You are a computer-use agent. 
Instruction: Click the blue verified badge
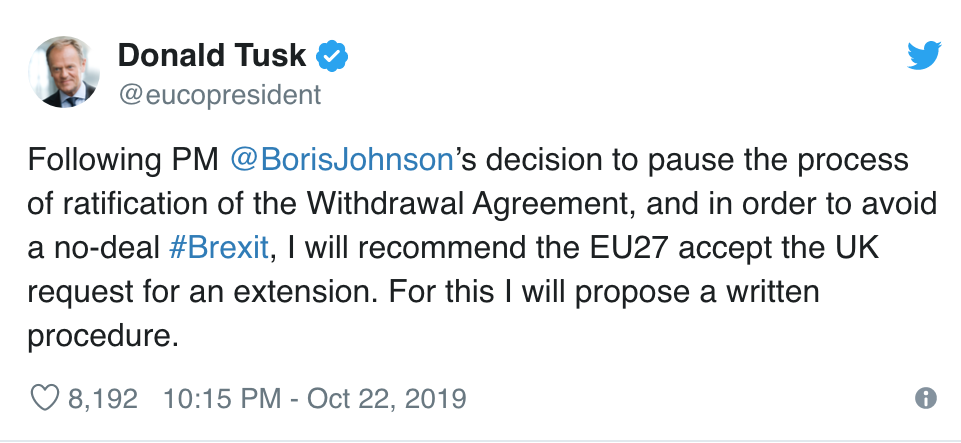coord(332,57)
